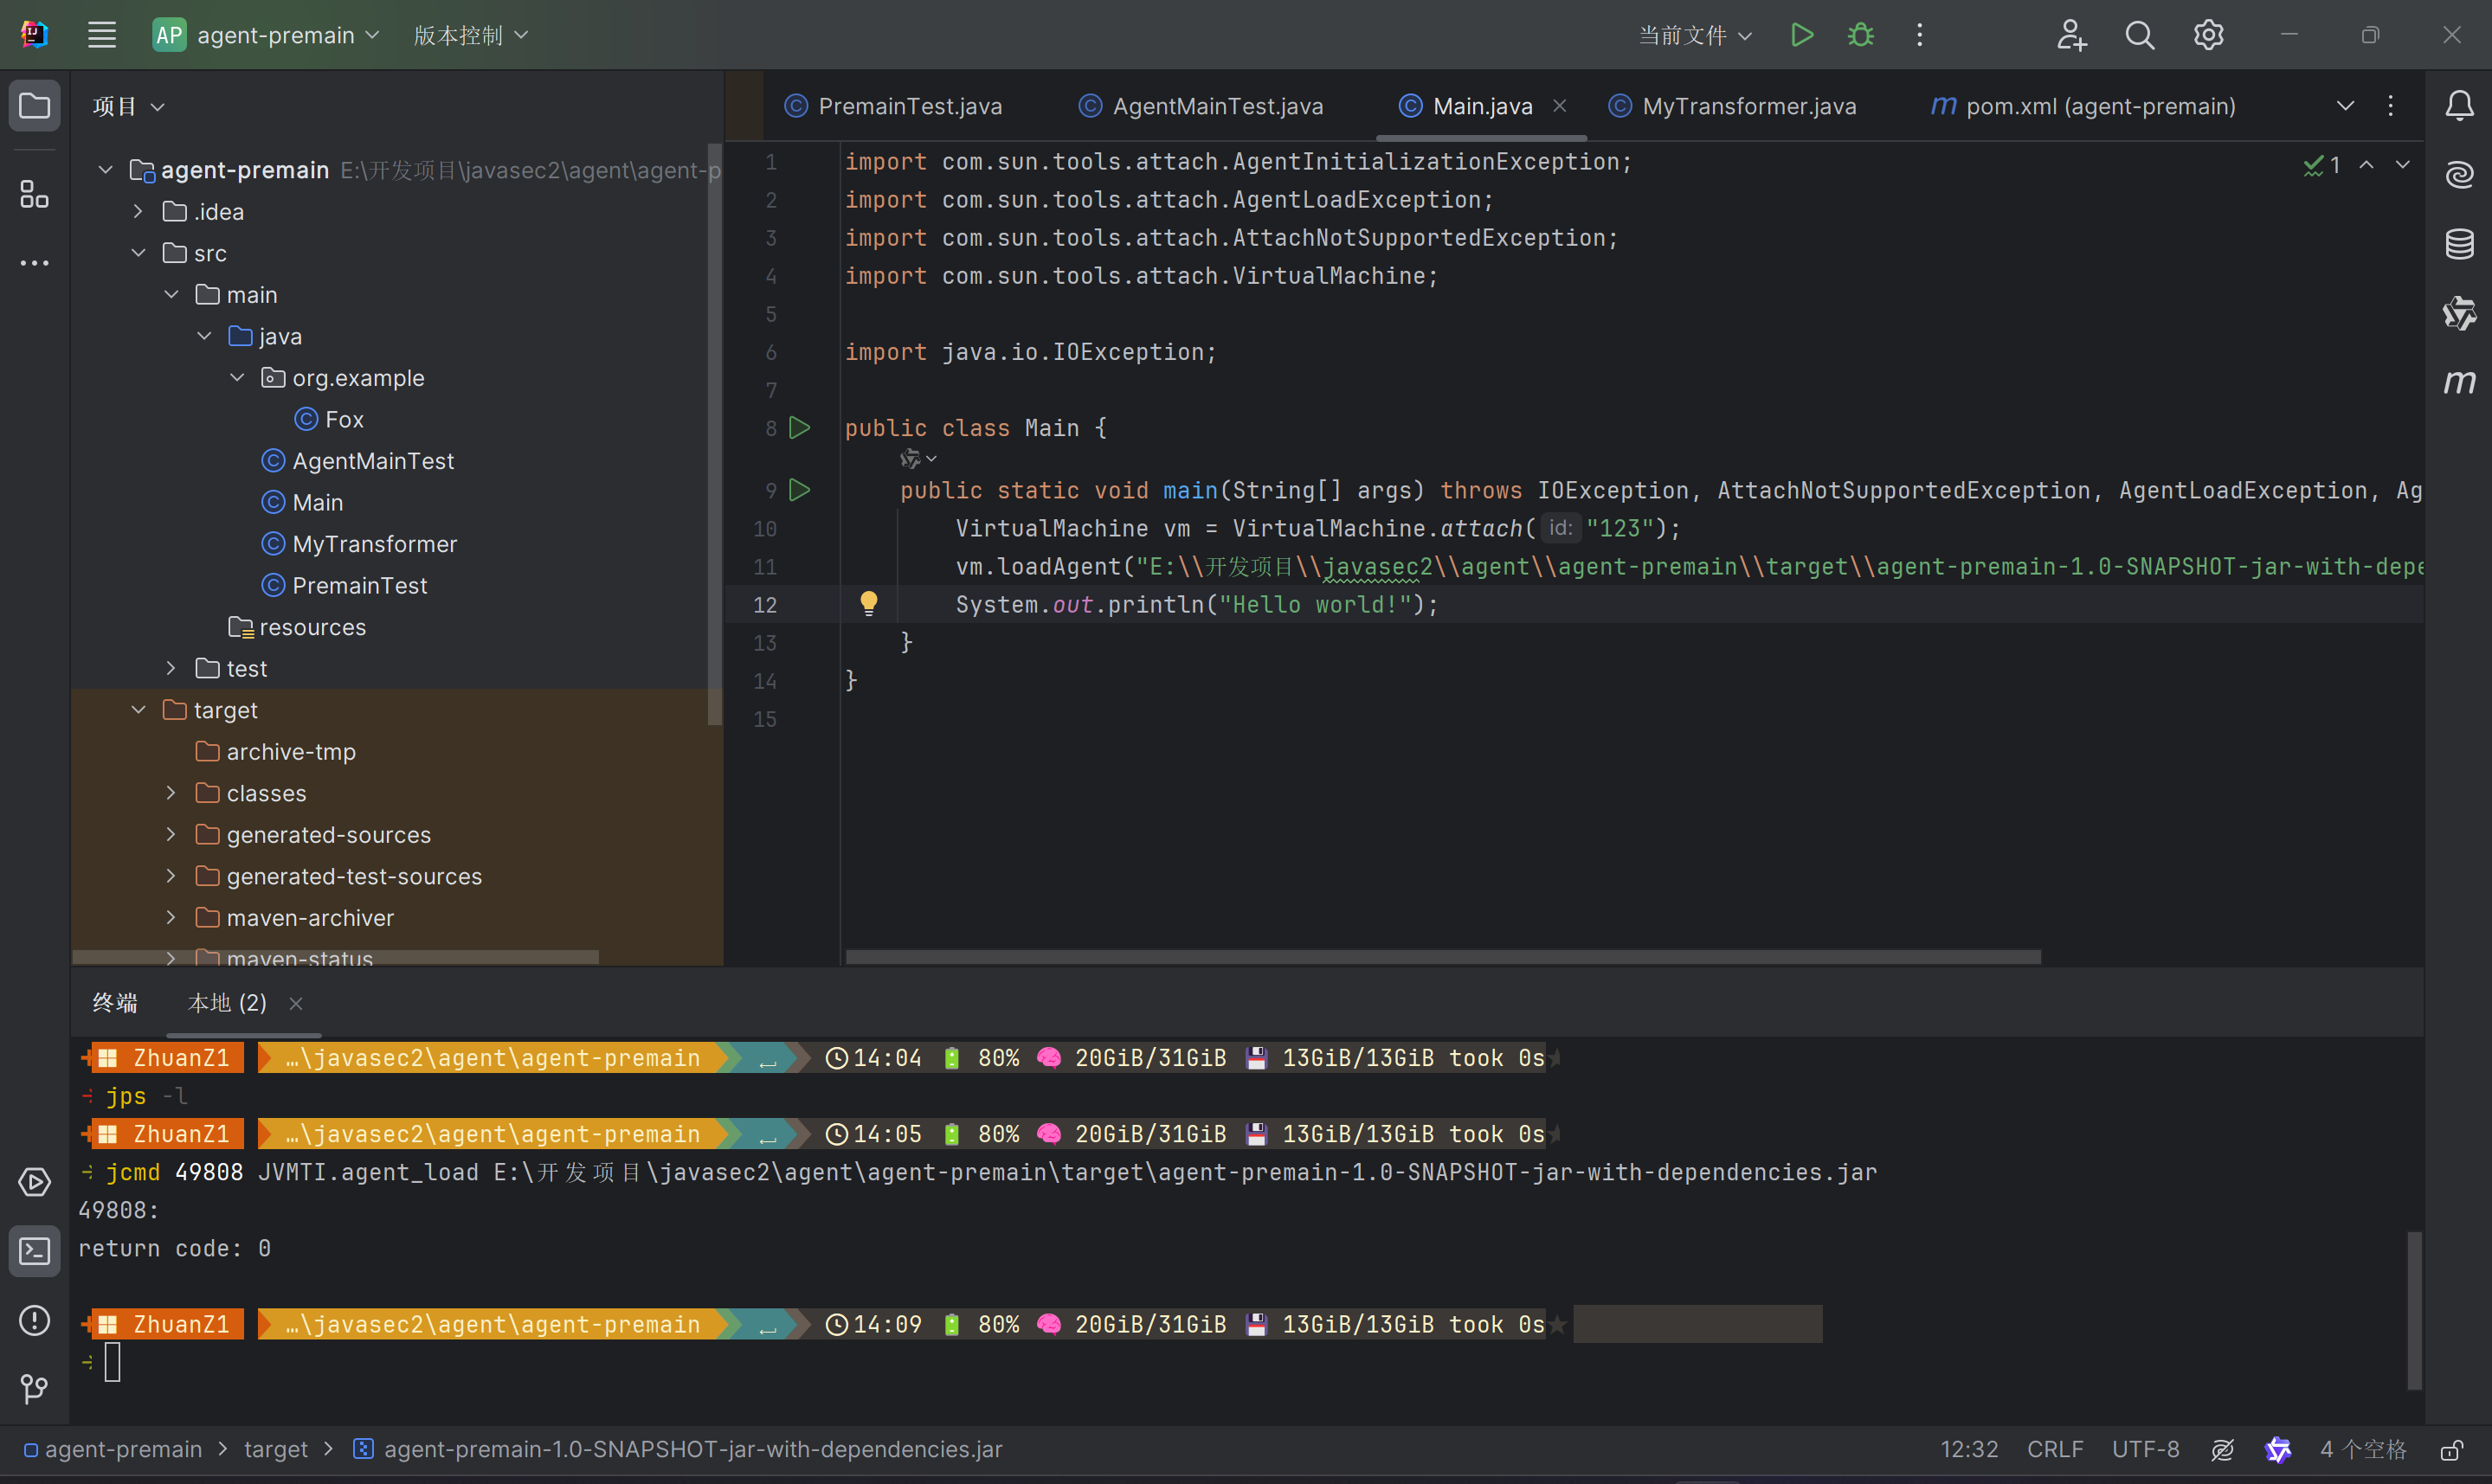
Task: Switch to PremainTest.java editor tab
Action: [909, 106]
